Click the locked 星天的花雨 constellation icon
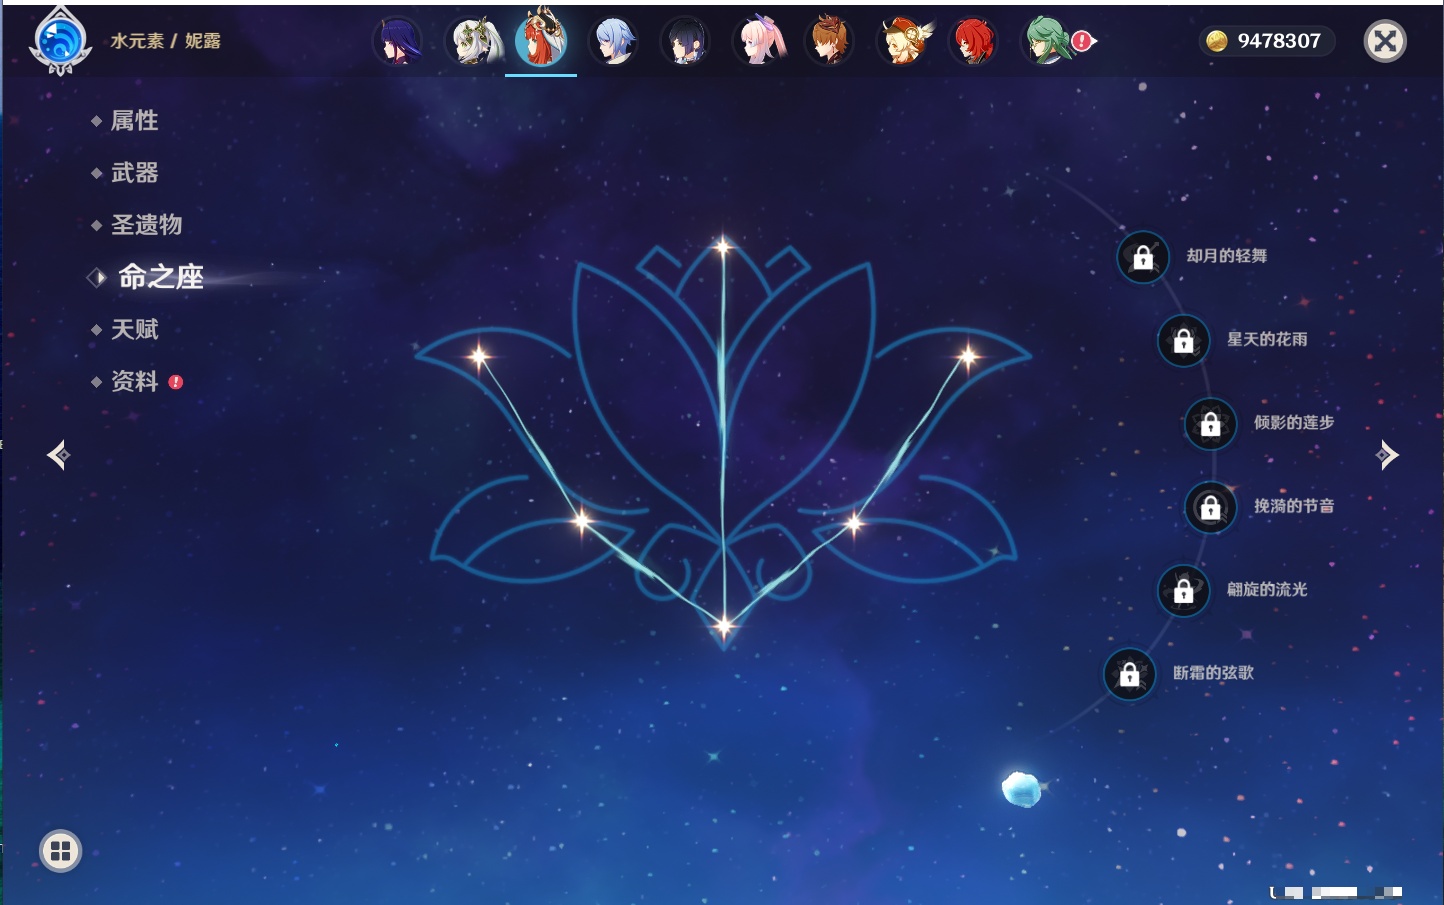The height and width of the screenshot is (905, 1444). 1183,340
